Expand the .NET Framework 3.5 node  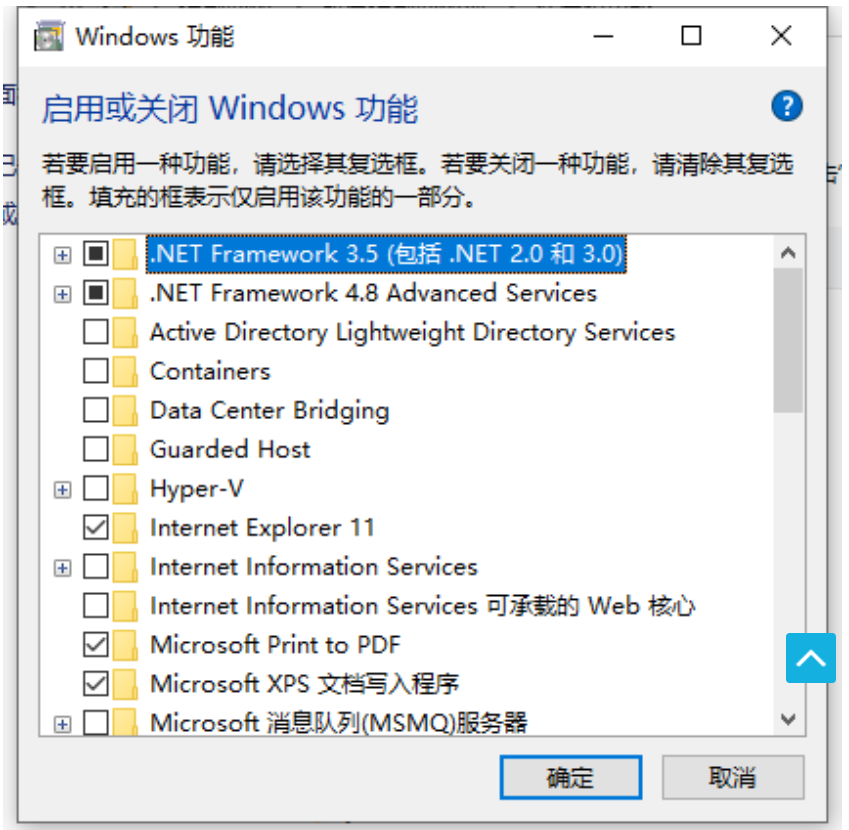click(63, 255)
